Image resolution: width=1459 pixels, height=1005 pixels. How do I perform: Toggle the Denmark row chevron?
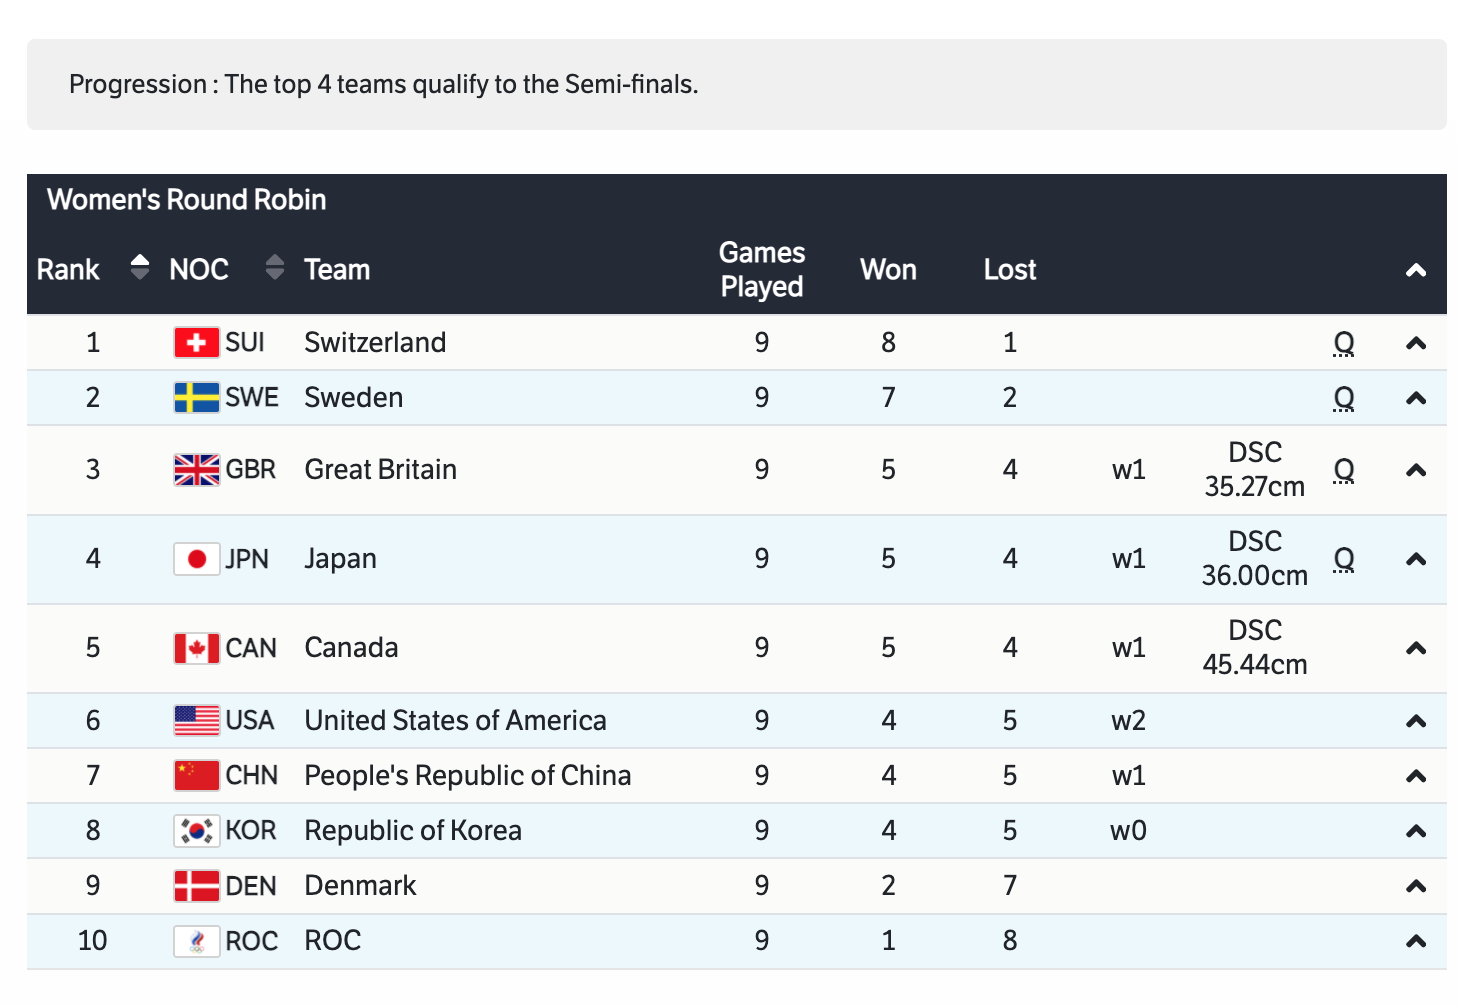point(1415,886)
